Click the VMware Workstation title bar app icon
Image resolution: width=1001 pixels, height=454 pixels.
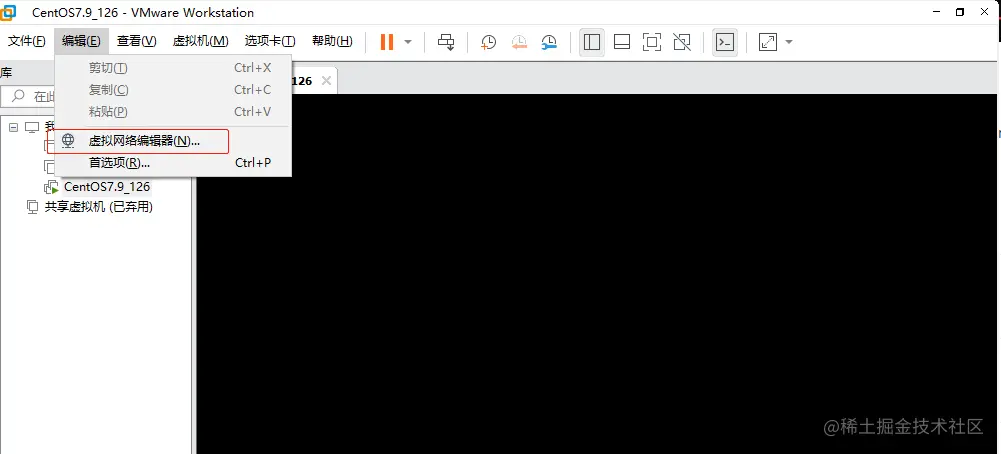click(8, 12)
